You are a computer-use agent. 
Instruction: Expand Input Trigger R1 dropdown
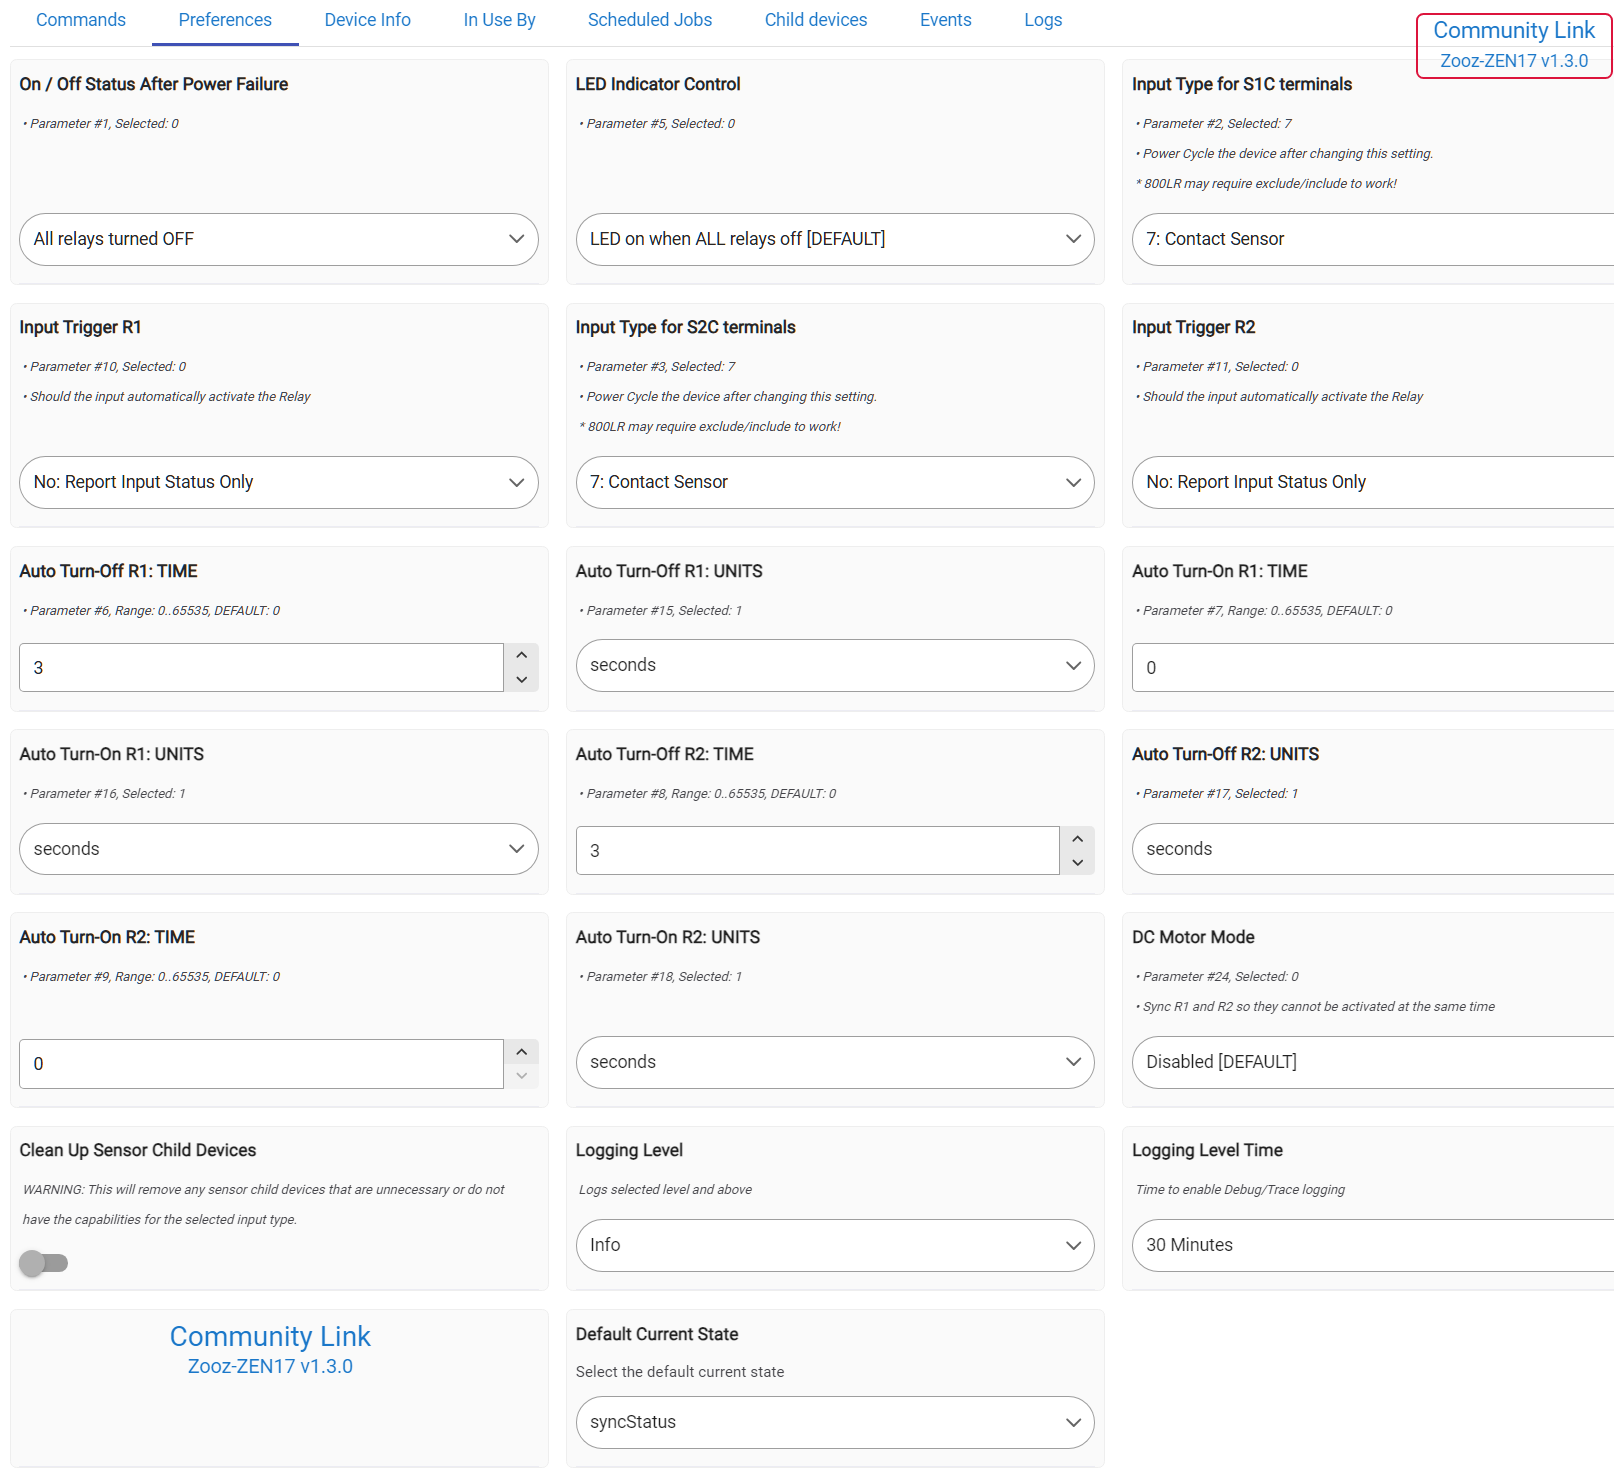click(278, 482)
